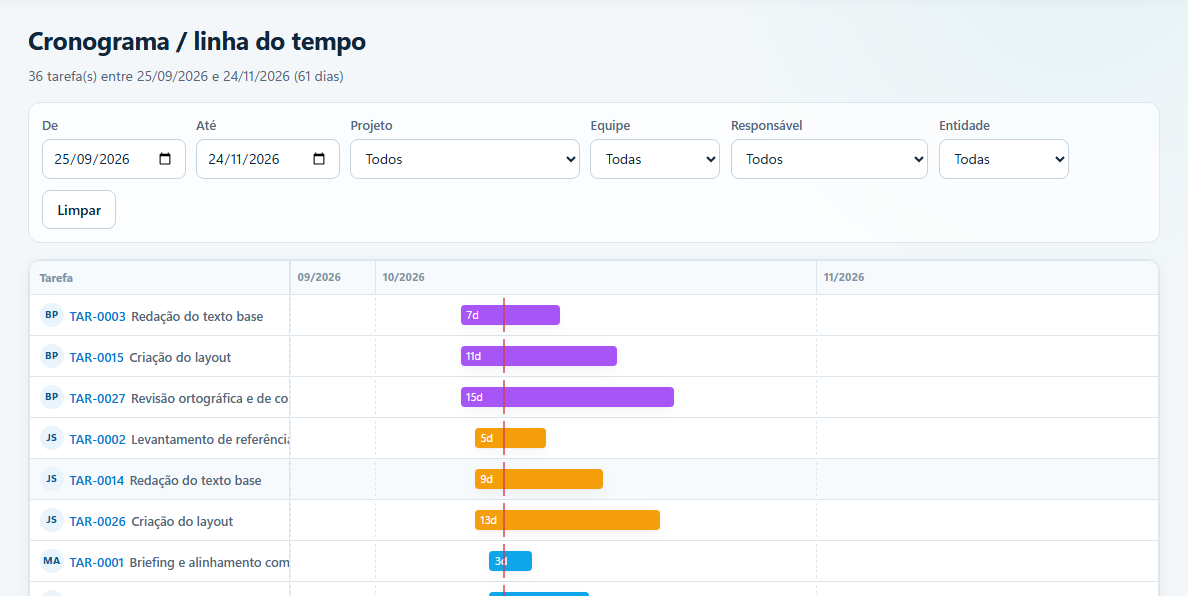Click the 09/2026 month header

point(319,277)
